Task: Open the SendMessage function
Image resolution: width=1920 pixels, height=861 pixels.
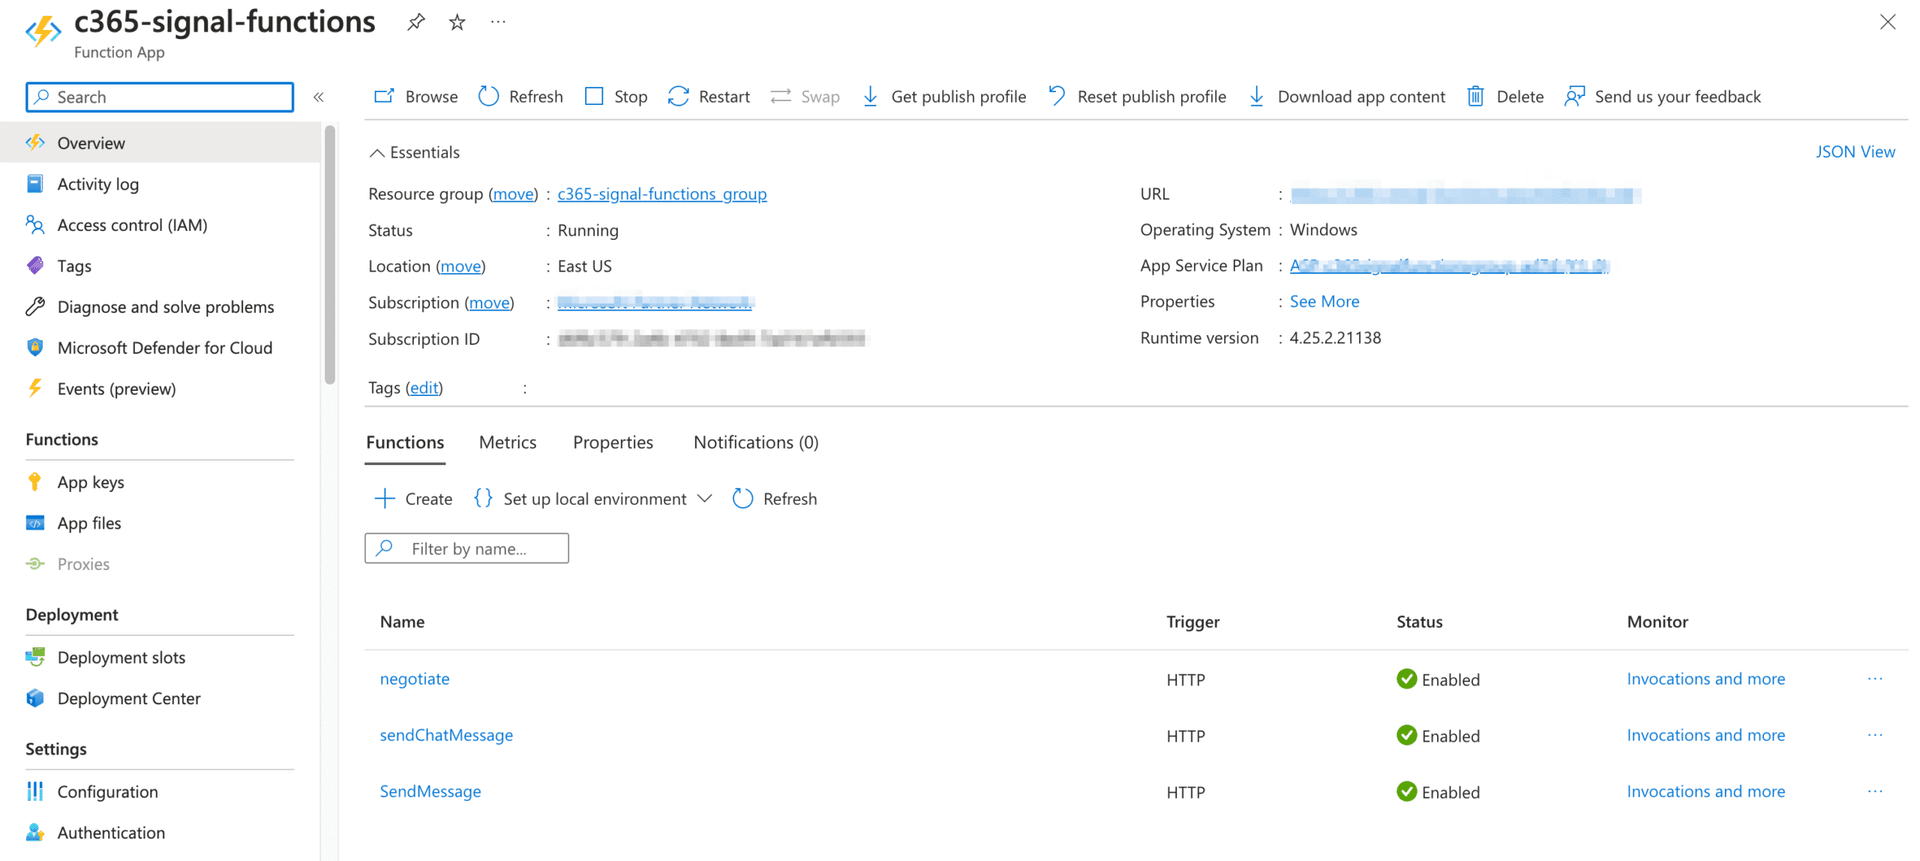Action: (430, 791)
